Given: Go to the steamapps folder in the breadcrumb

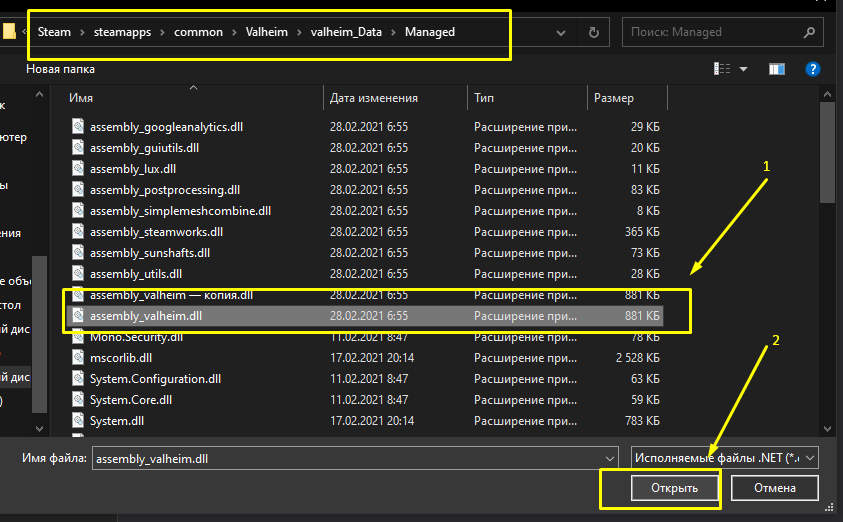Looking at the screenshot, I should tap(124, 32).
